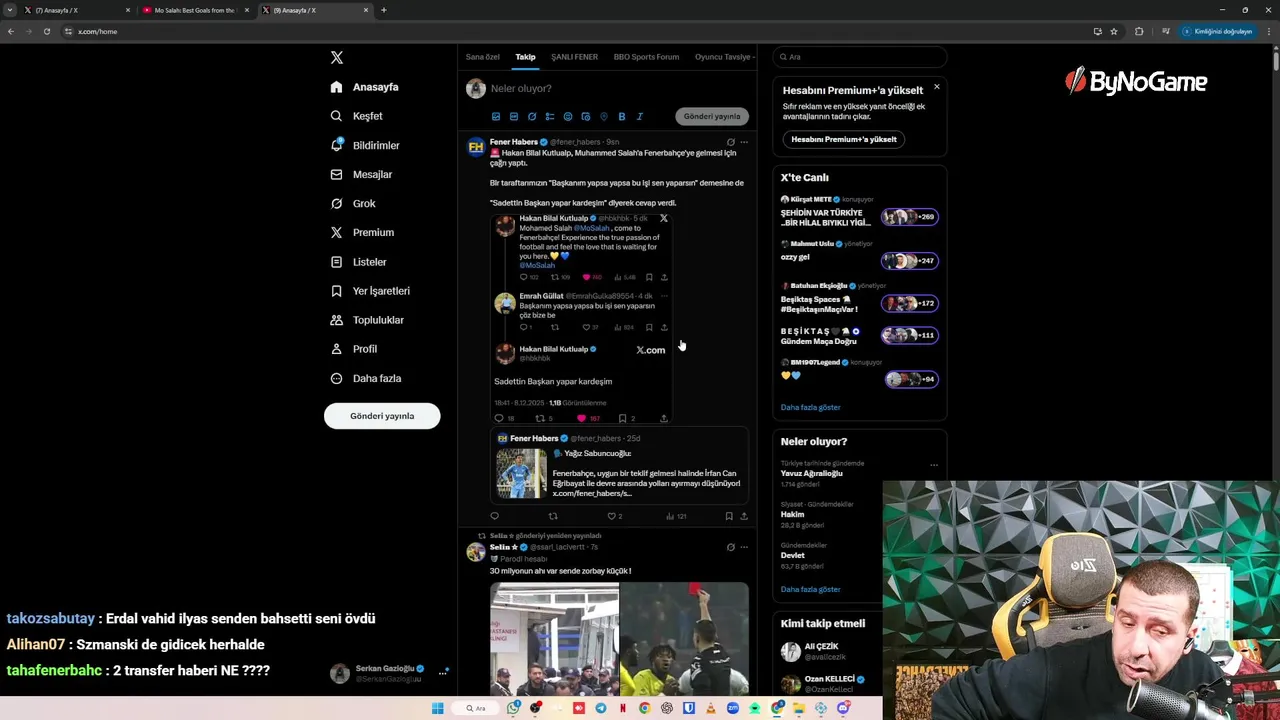Open Bildirimler notifications

(365, 145)
